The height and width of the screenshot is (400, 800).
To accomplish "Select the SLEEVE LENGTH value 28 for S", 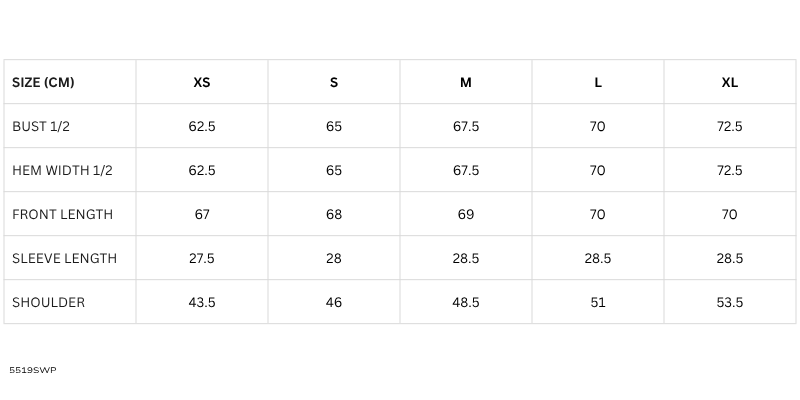I will point(334,258).
